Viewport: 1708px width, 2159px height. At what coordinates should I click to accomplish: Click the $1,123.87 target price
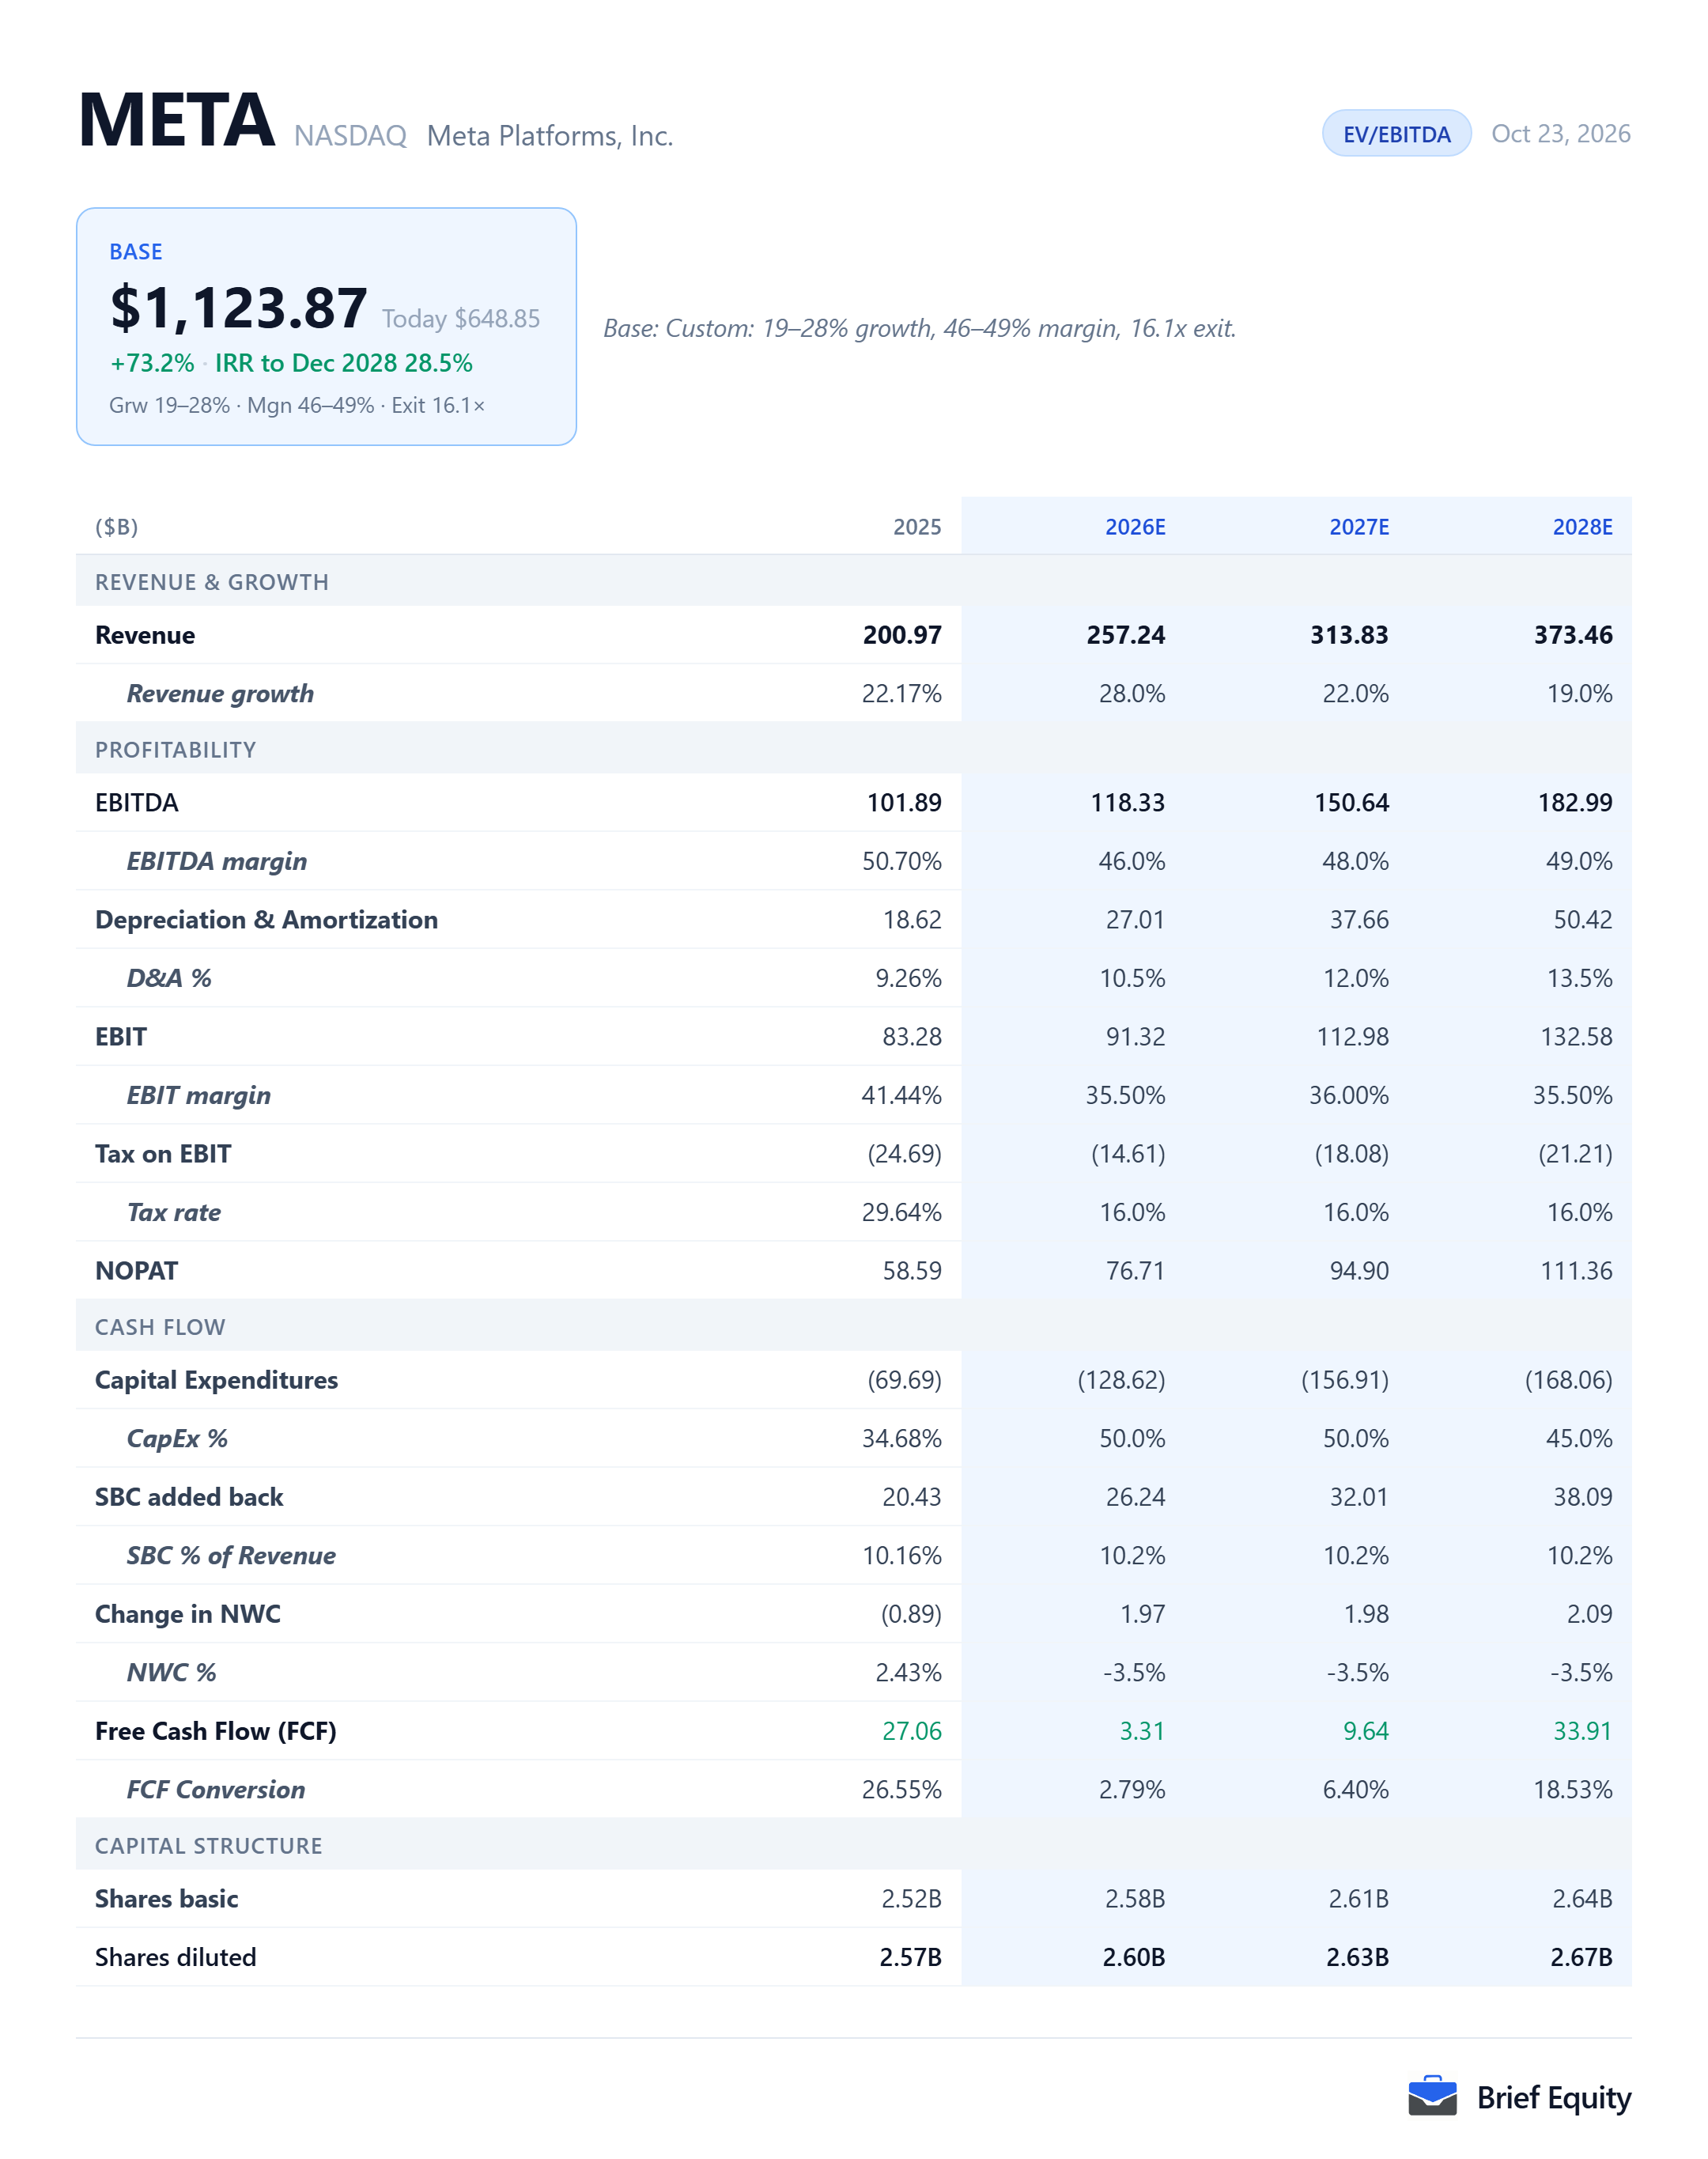pyautogui.click(x=239, y=307)
